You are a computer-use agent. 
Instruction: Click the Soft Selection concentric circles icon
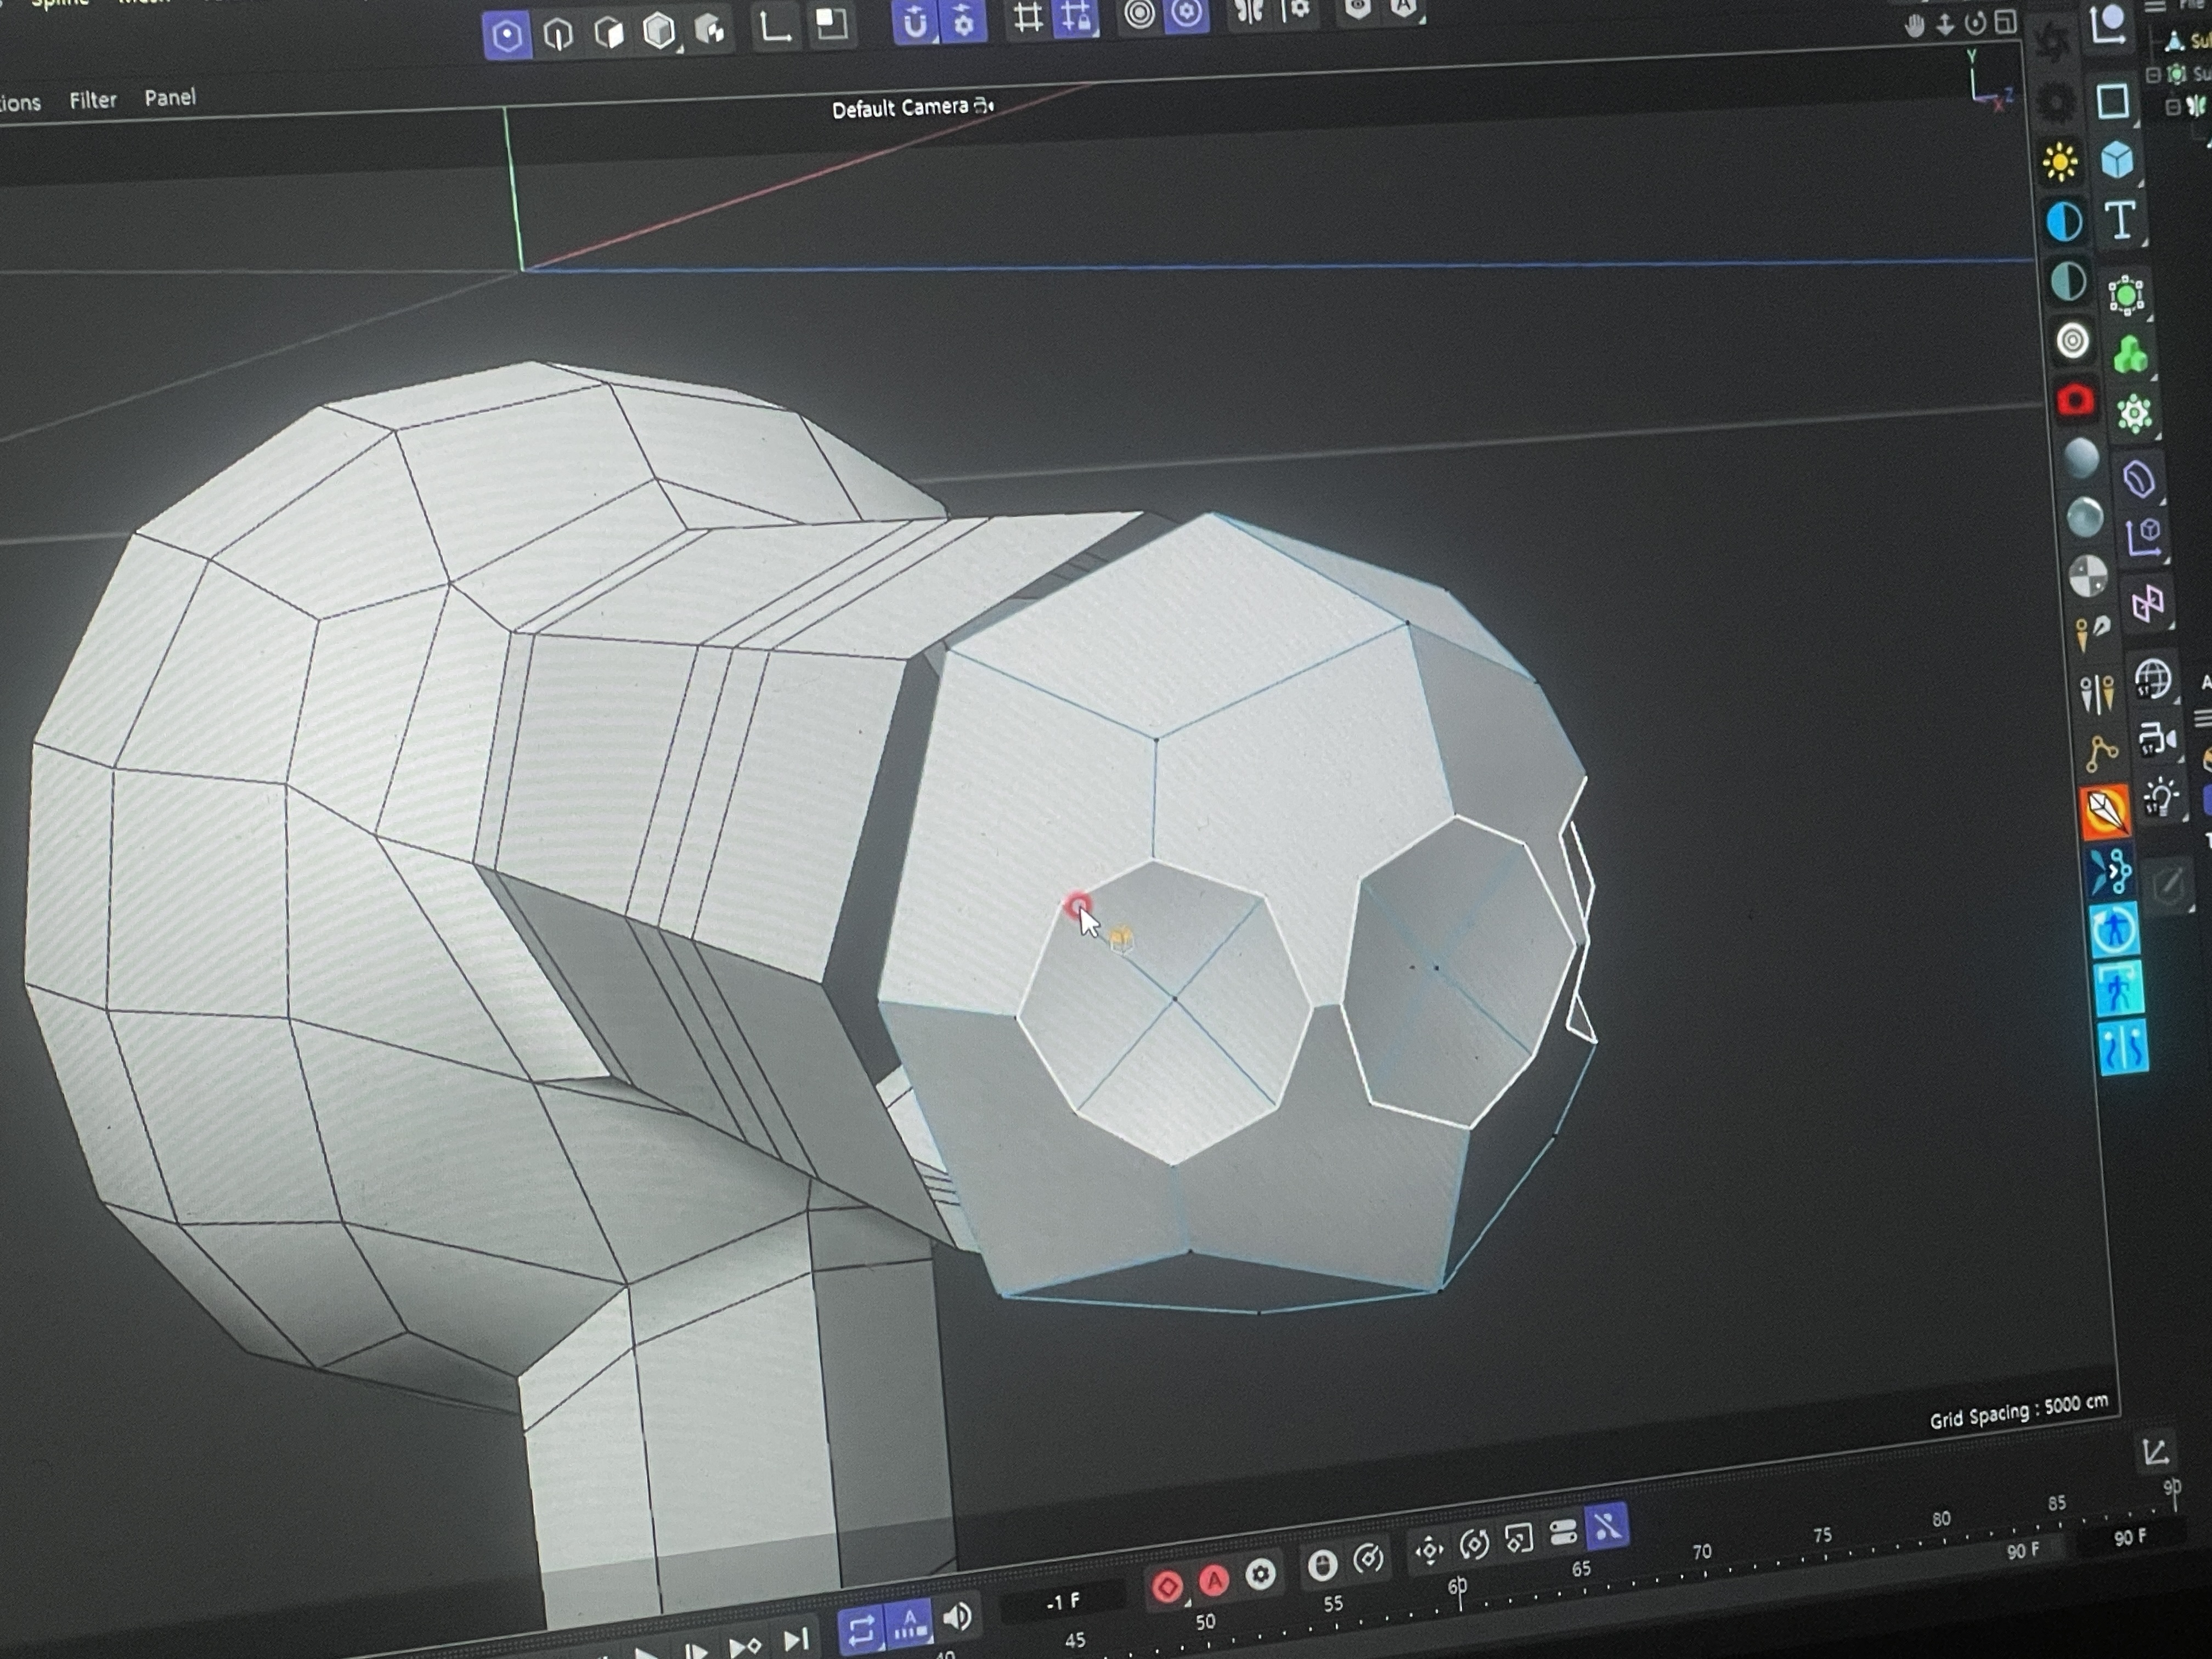coord(1139,14)
